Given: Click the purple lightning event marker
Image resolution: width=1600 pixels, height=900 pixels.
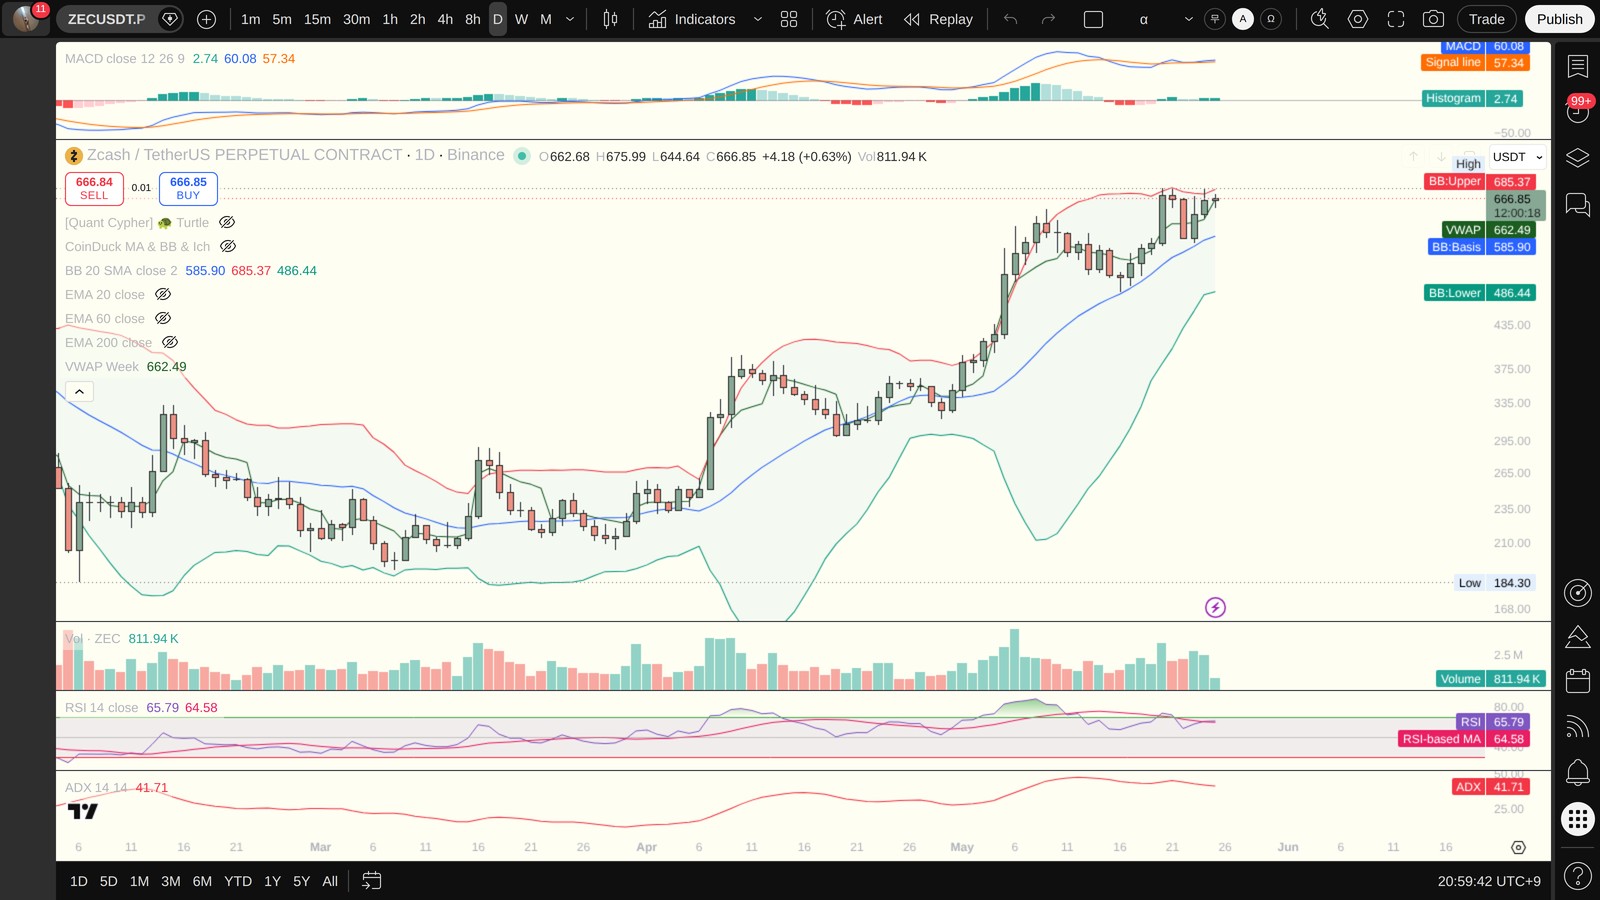Looking at the screenshot, I should click(1215, 607).
